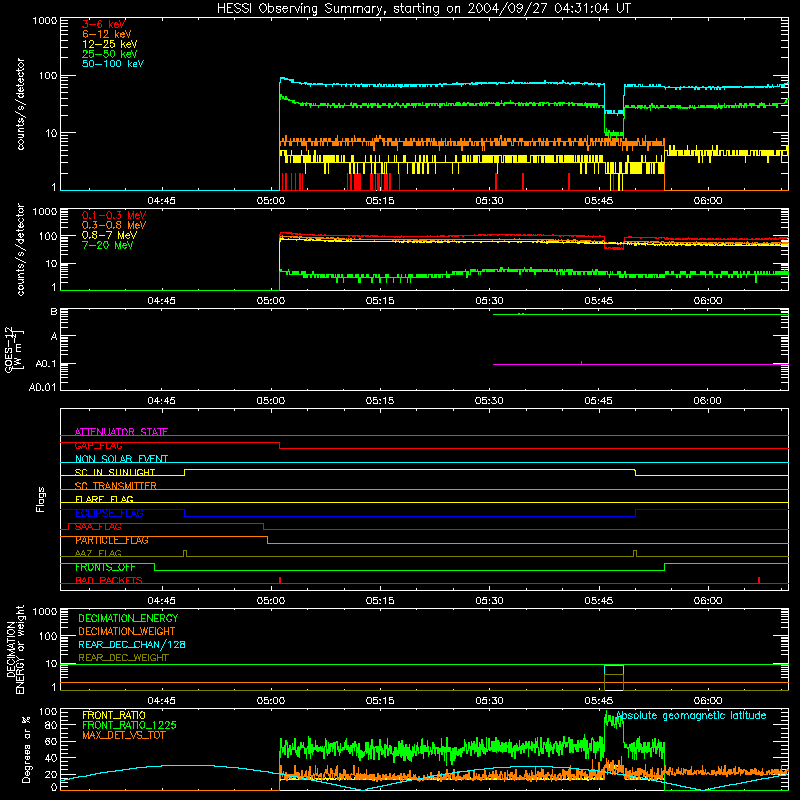Select the 25-50 keV legend label
Viewport: 800px width, 800px height.
coord(110,54)
